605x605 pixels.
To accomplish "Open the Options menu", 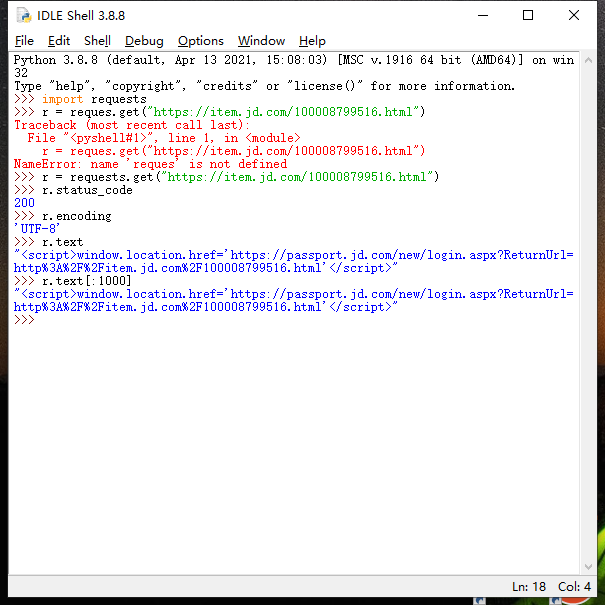I will click(201, 41).
